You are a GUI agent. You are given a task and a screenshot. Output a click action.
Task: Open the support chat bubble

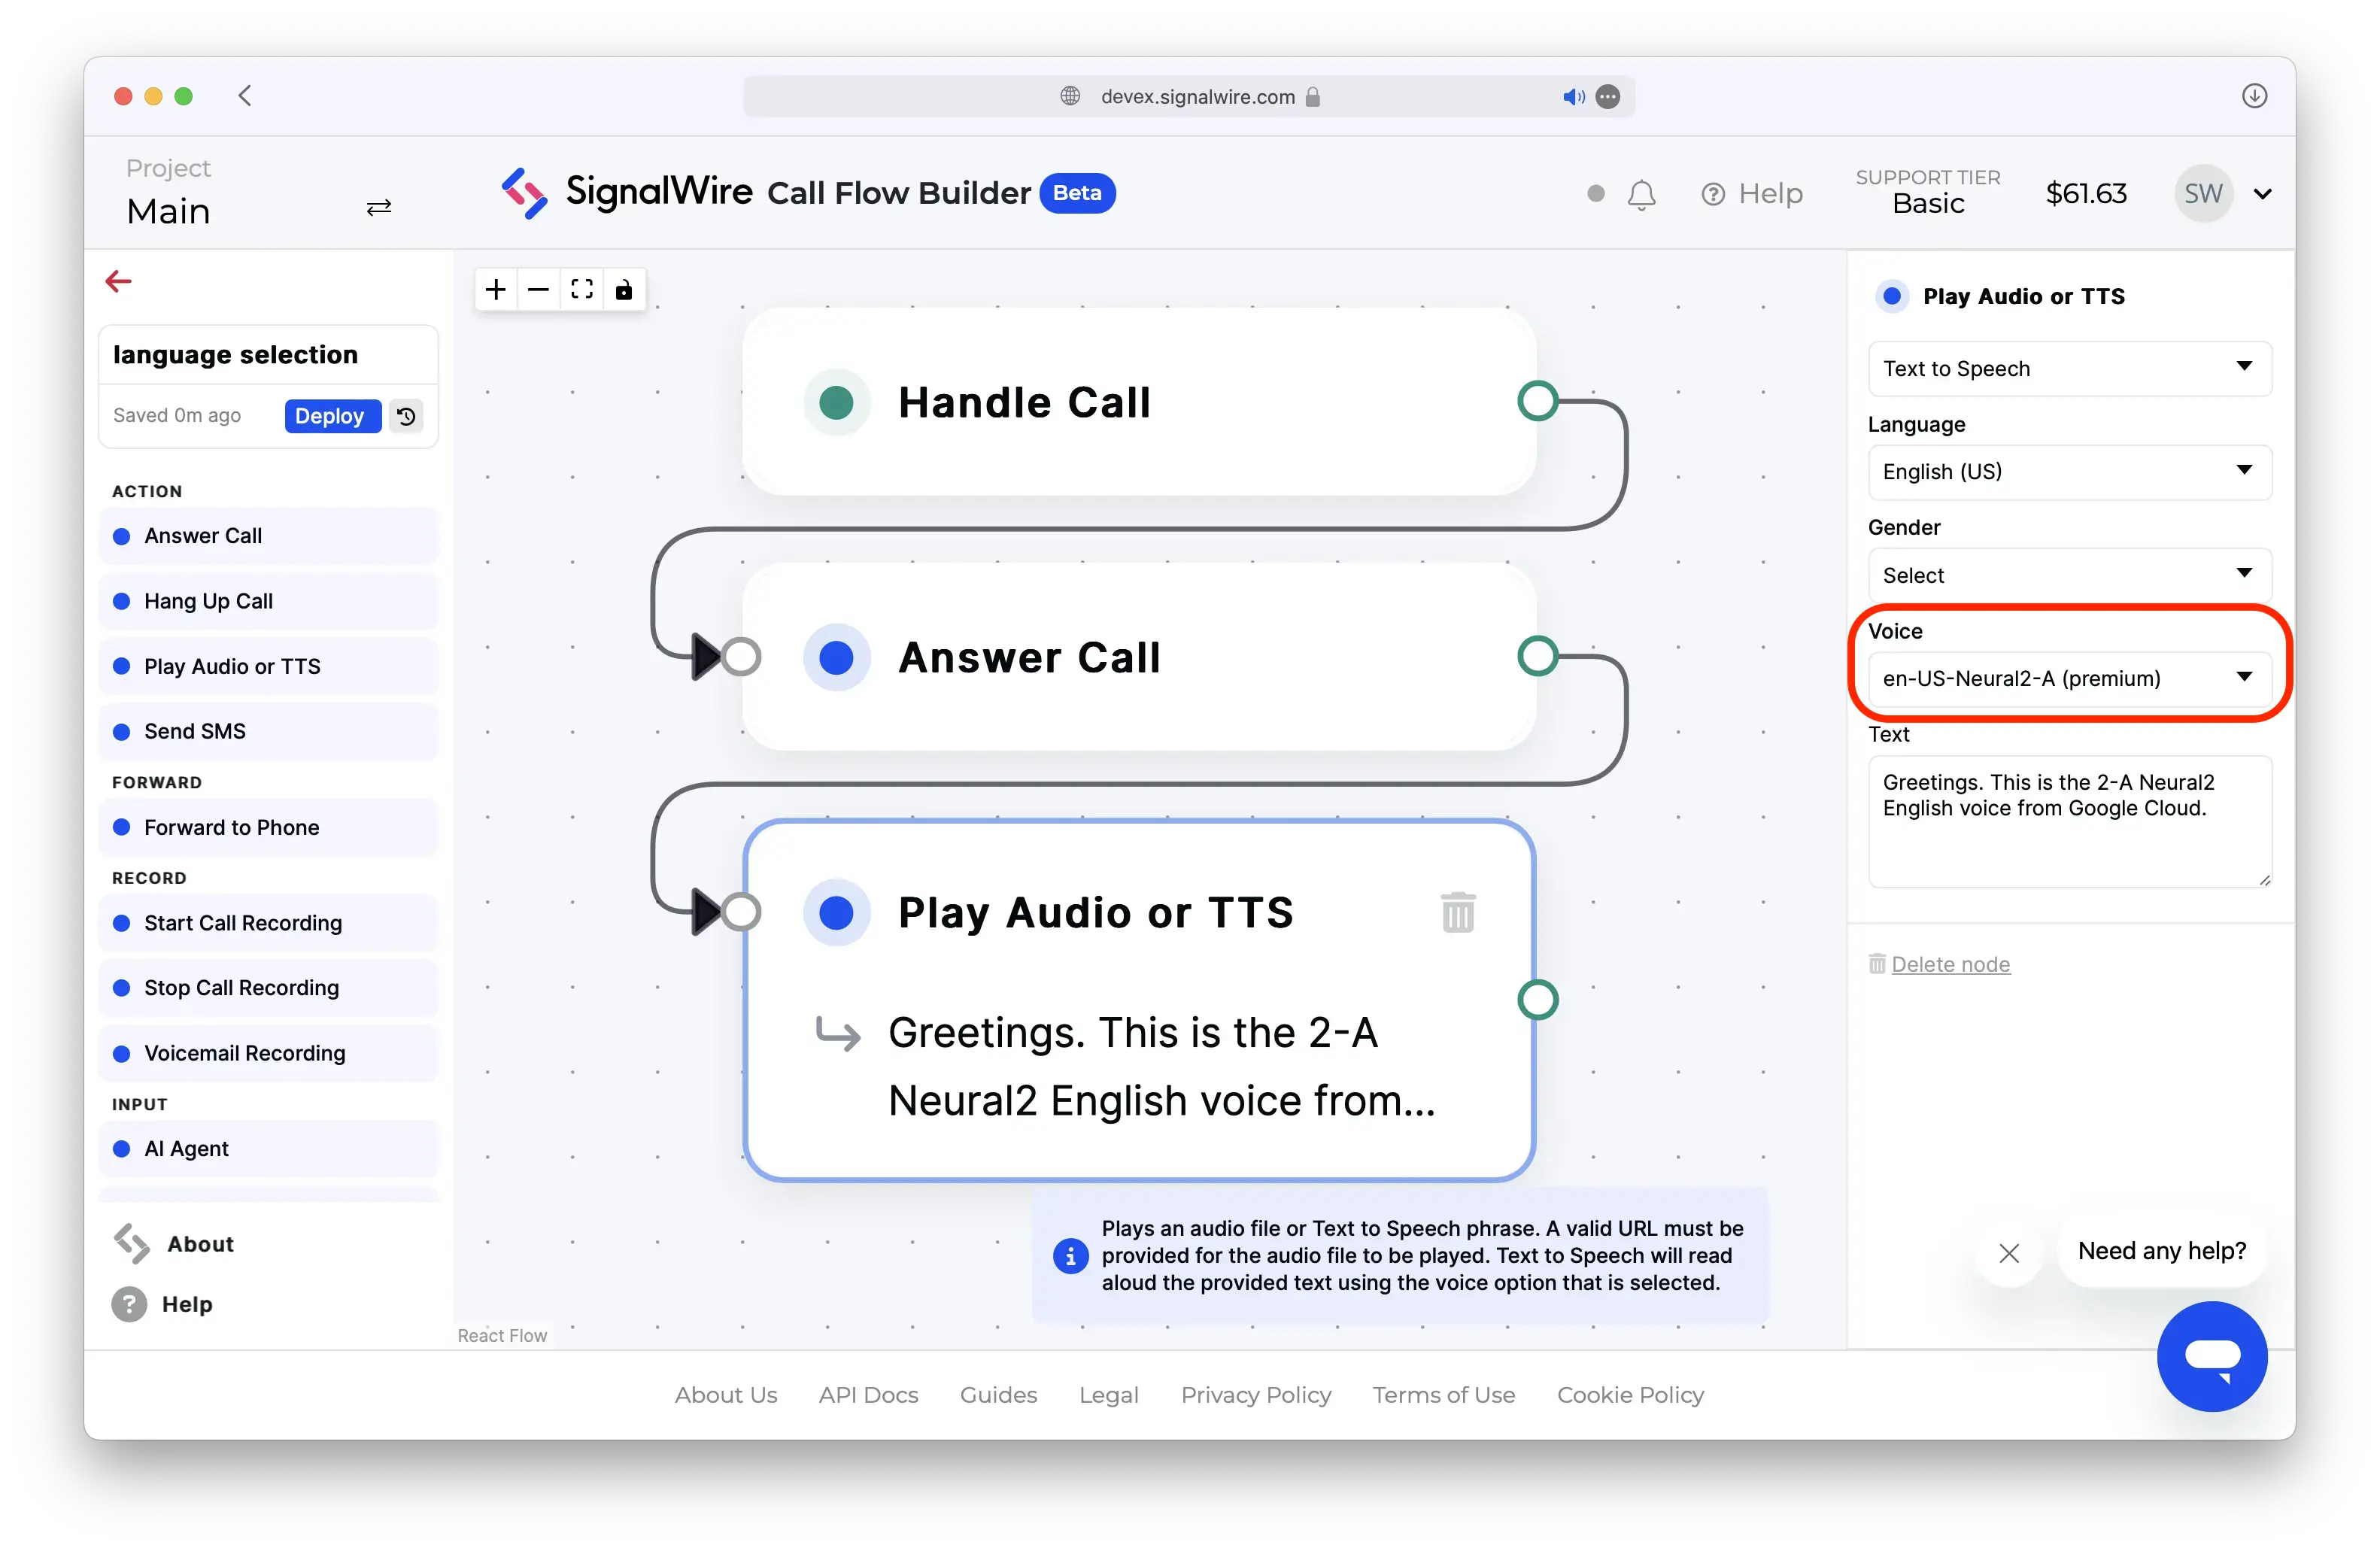[2212, 1356]
